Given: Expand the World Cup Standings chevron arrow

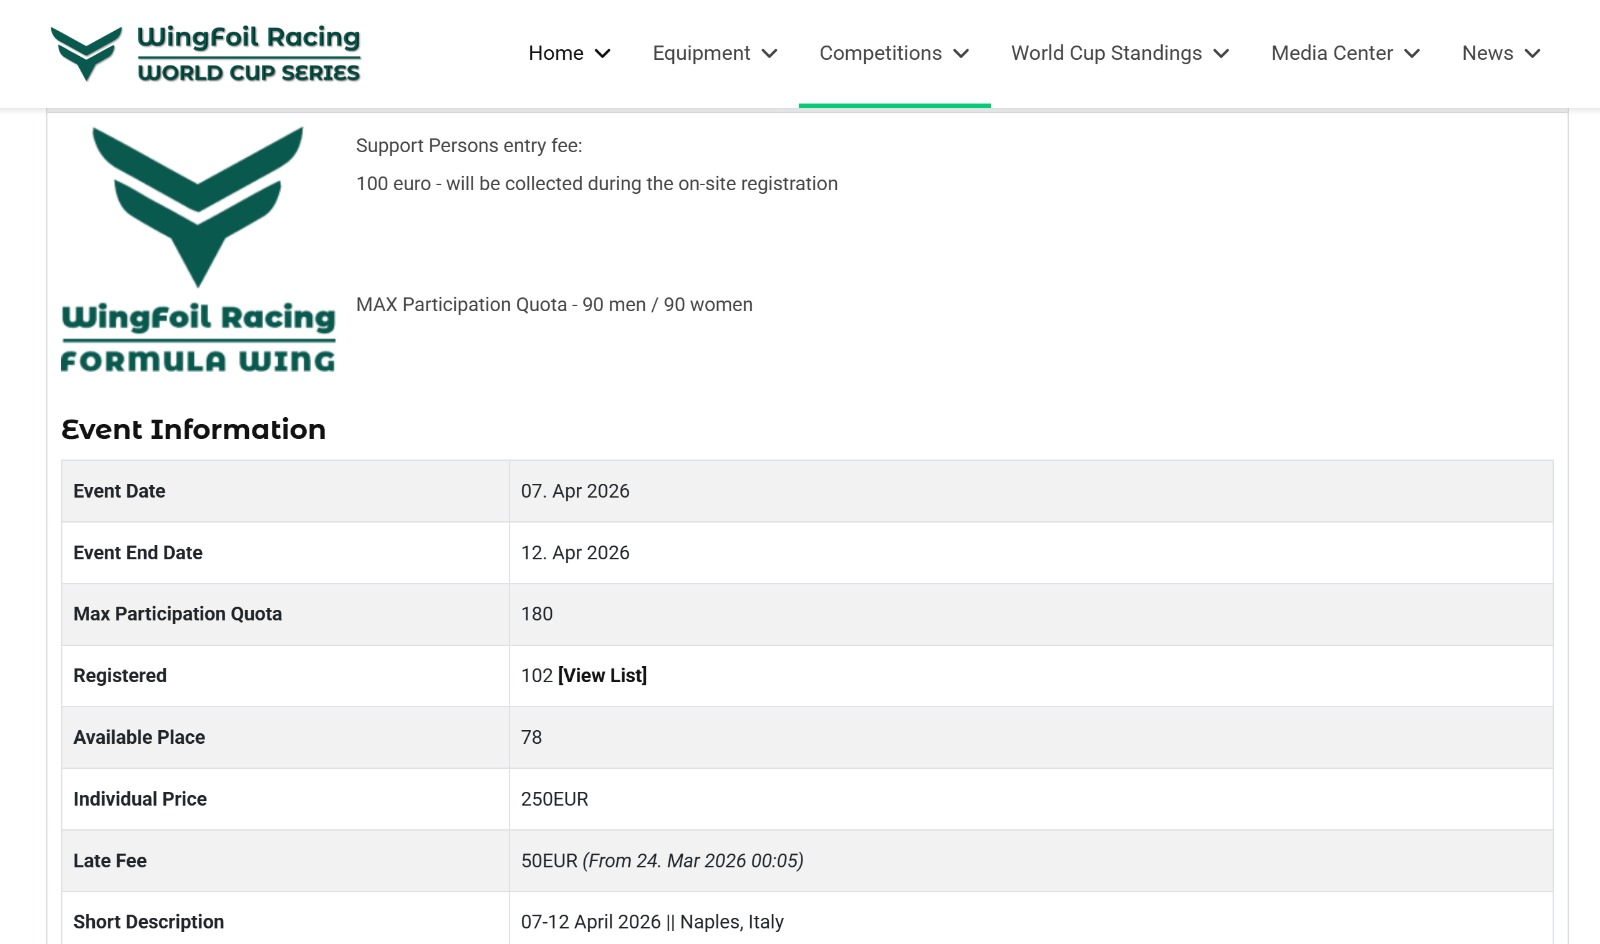Looking at the screenshot, I should 1221,54.
